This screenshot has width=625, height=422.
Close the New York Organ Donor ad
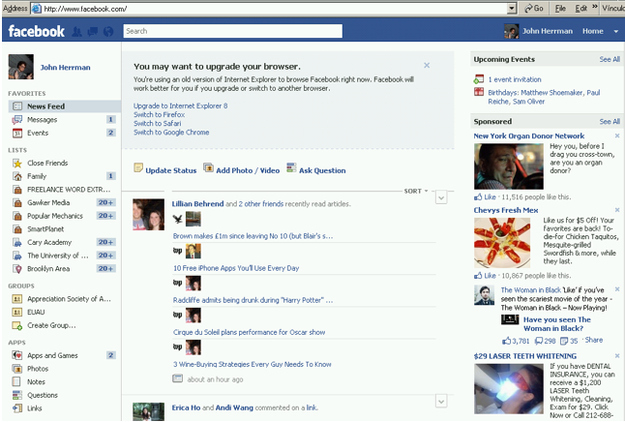[617, 136]
